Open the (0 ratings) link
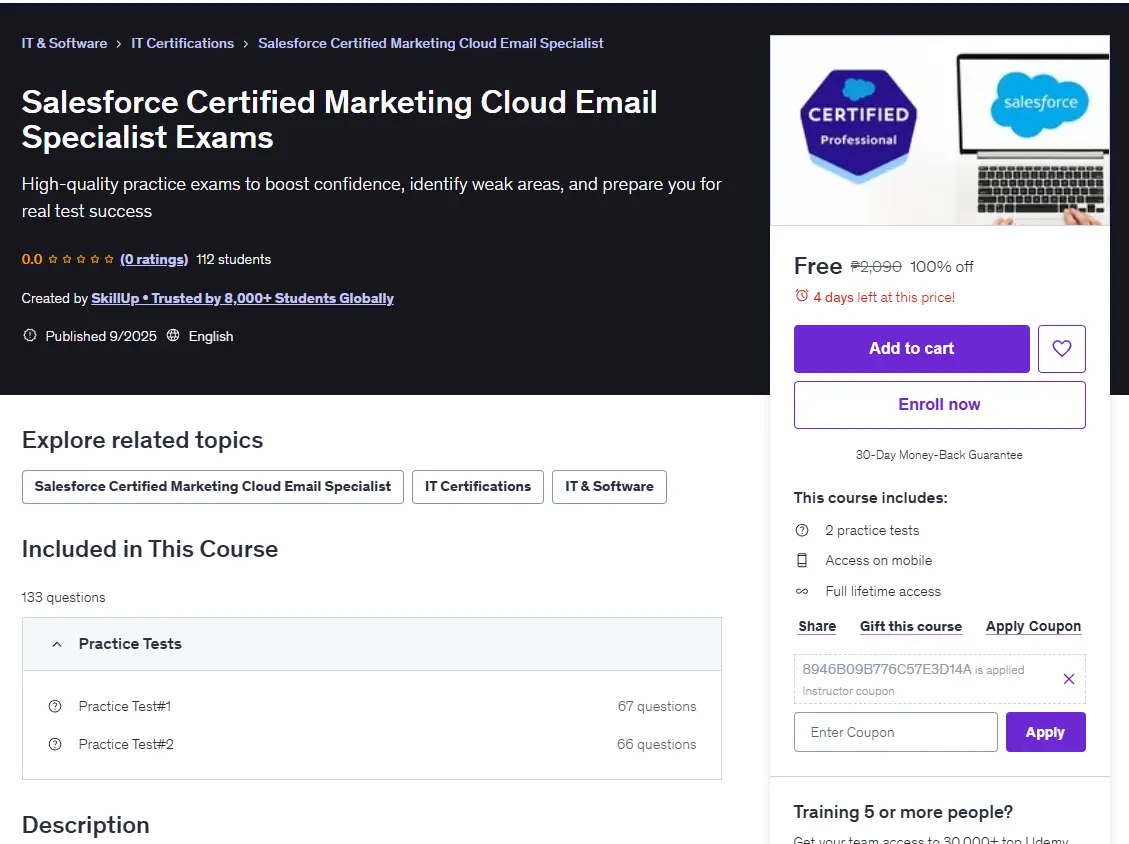1129x844 pixels. 154,259
